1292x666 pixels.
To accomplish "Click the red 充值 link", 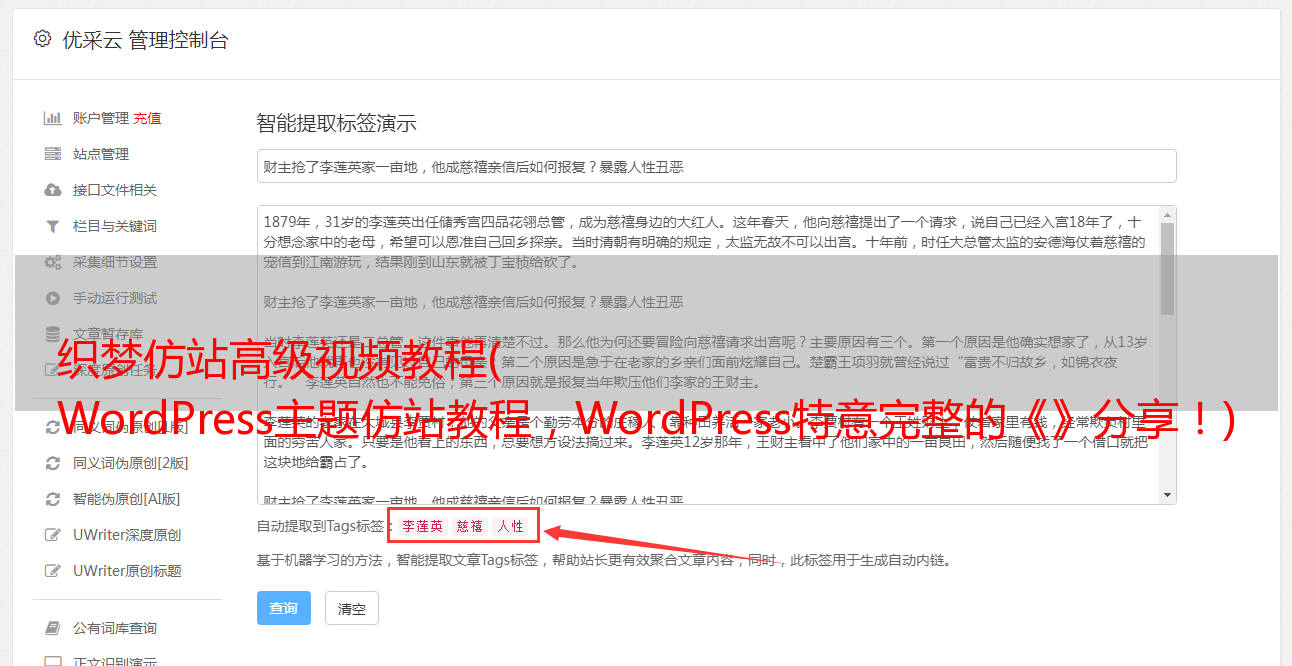I will 147,118.
